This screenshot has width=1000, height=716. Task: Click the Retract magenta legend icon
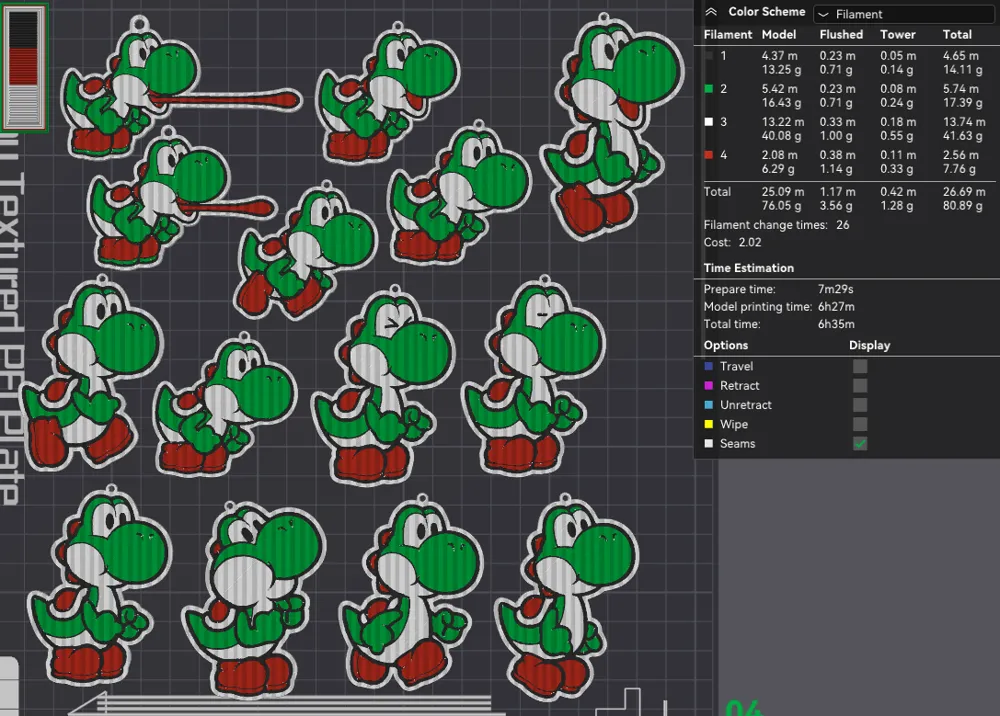[x=709, y=385]
